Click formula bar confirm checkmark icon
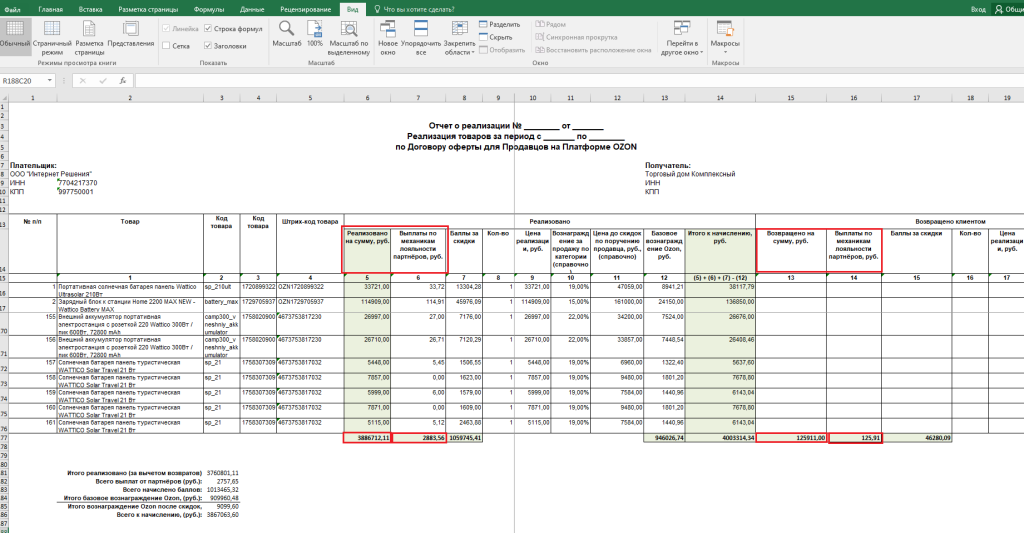The image size is (1024, 533). pos(103,81)
